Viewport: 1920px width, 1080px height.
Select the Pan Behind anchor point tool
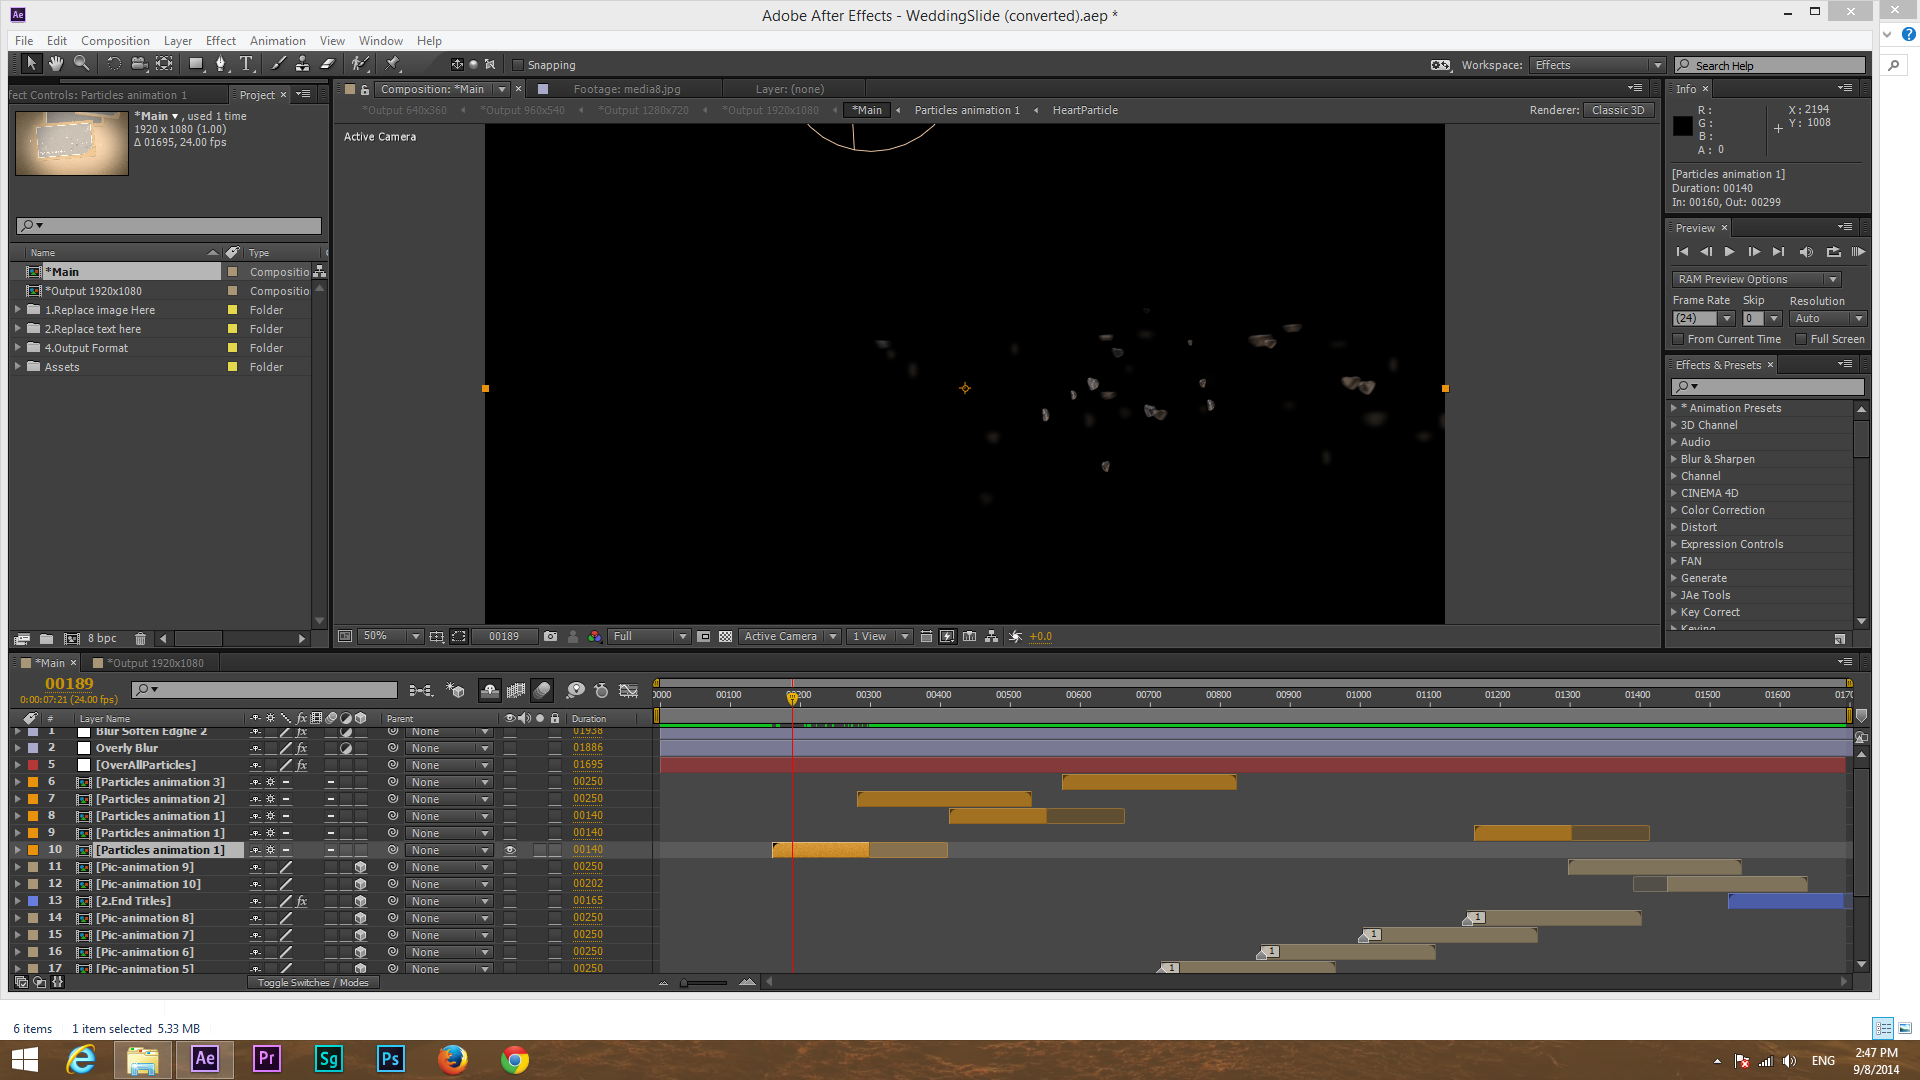pos(164,64)
